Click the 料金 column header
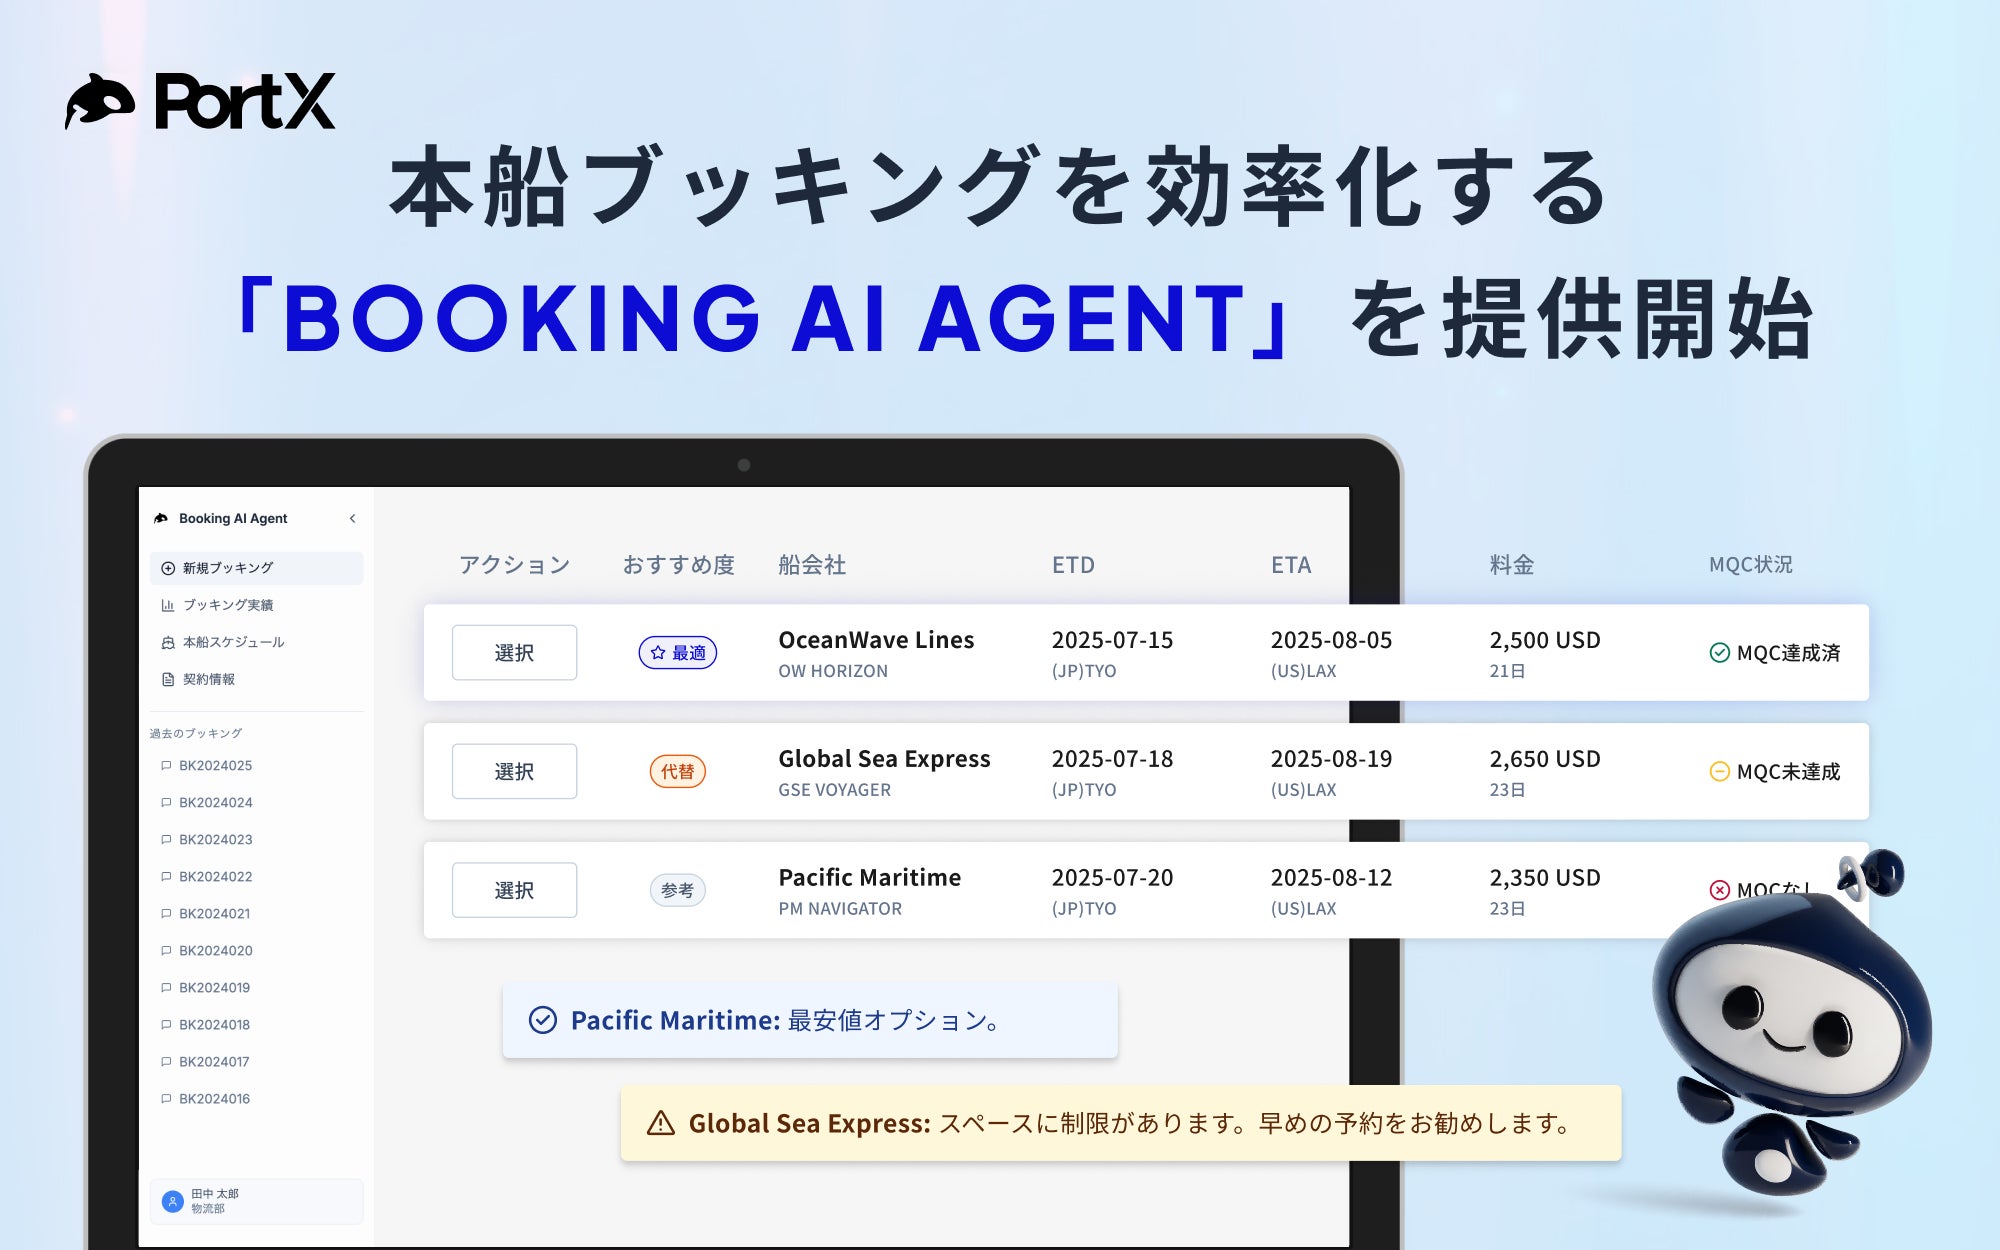Screen dimensions: 2000x1250 [1512, 565]
